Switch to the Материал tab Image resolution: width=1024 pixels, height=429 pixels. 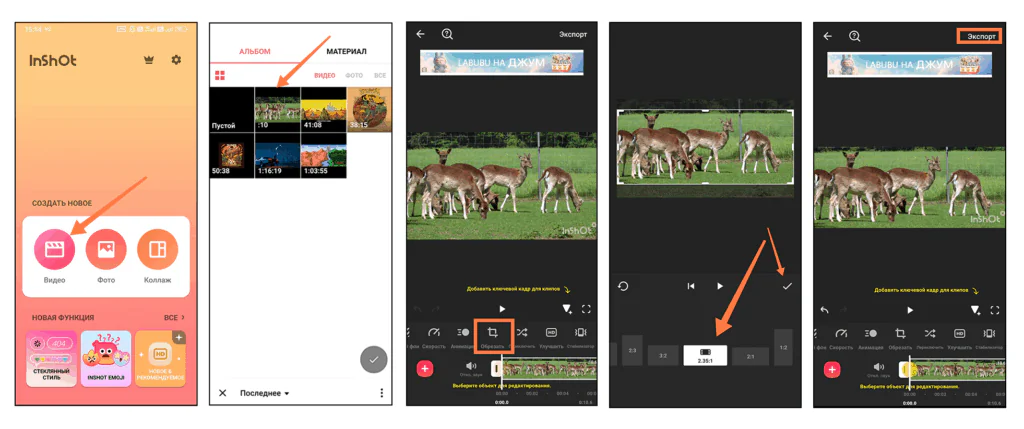(346, 51)
